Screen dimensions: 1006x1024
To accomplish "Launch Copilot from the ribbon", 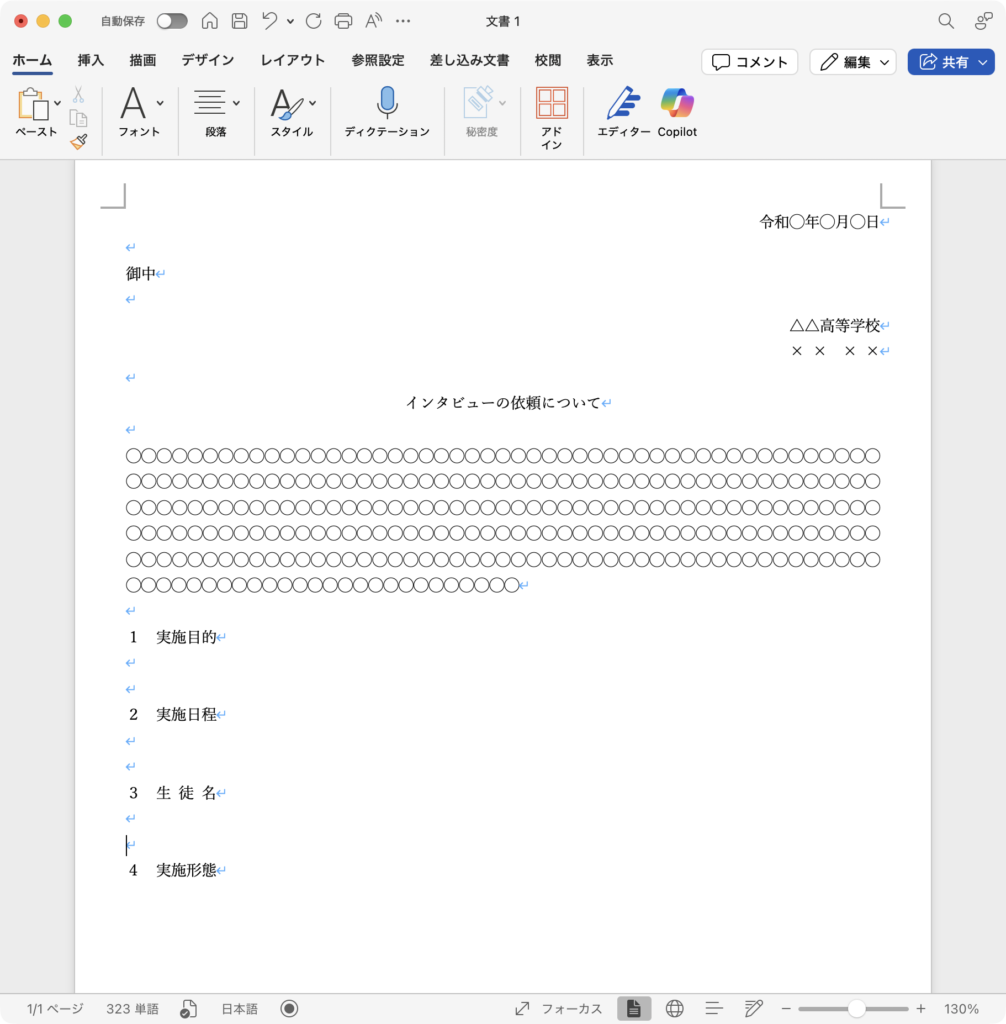I will 677,104.
